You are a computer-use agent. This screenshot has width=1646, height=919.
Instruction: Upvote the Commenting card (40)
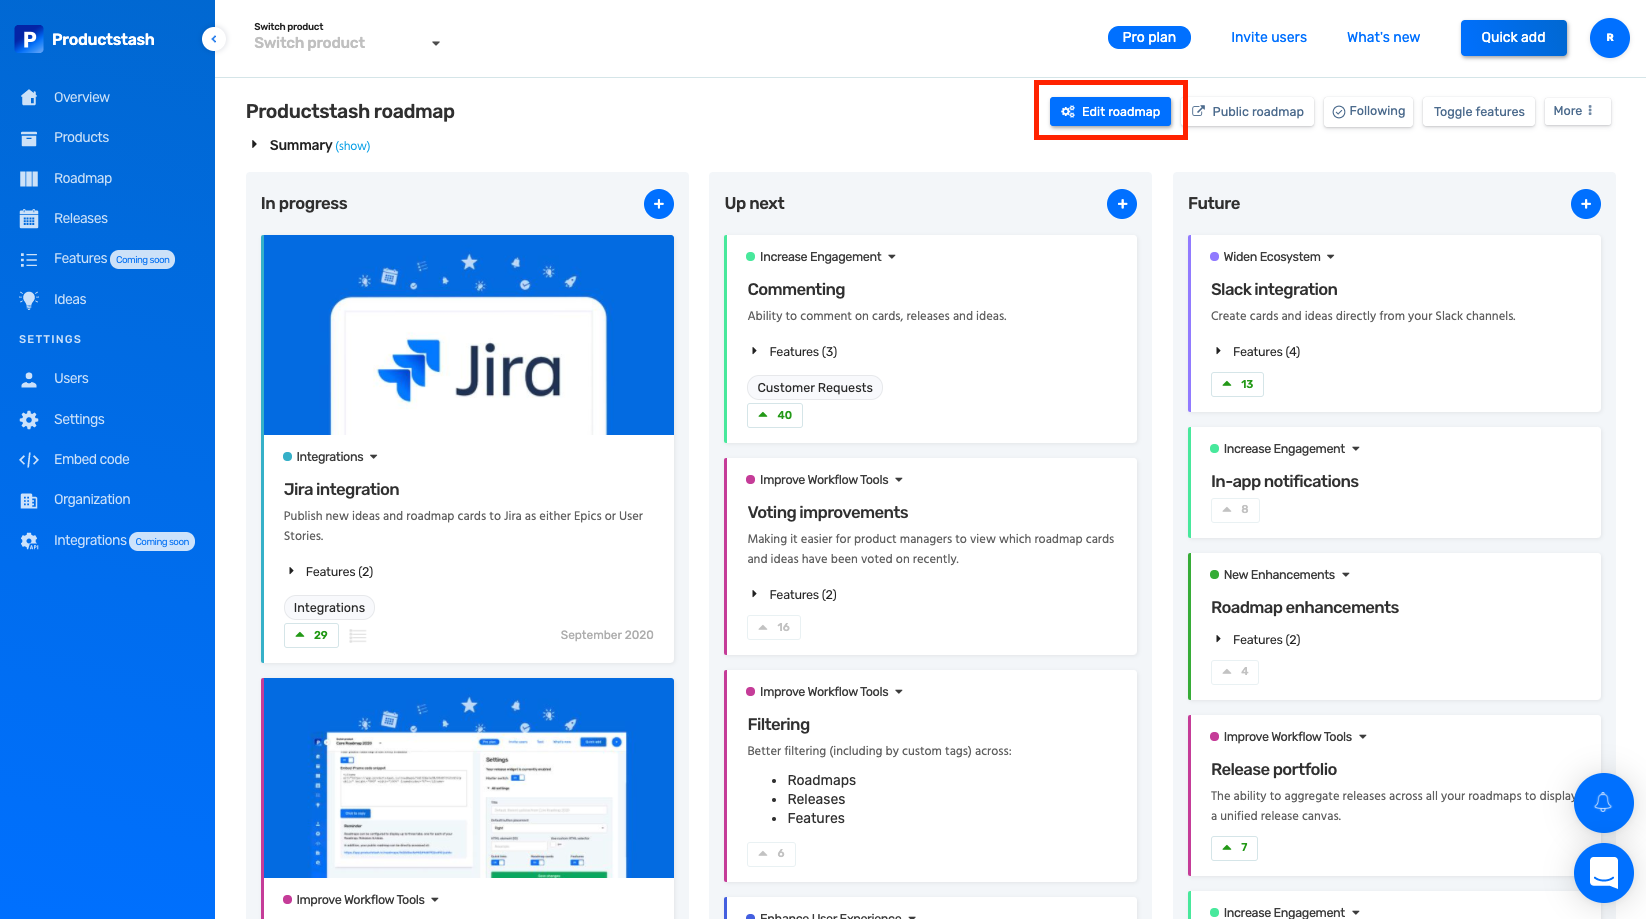(x=775, y=415)
